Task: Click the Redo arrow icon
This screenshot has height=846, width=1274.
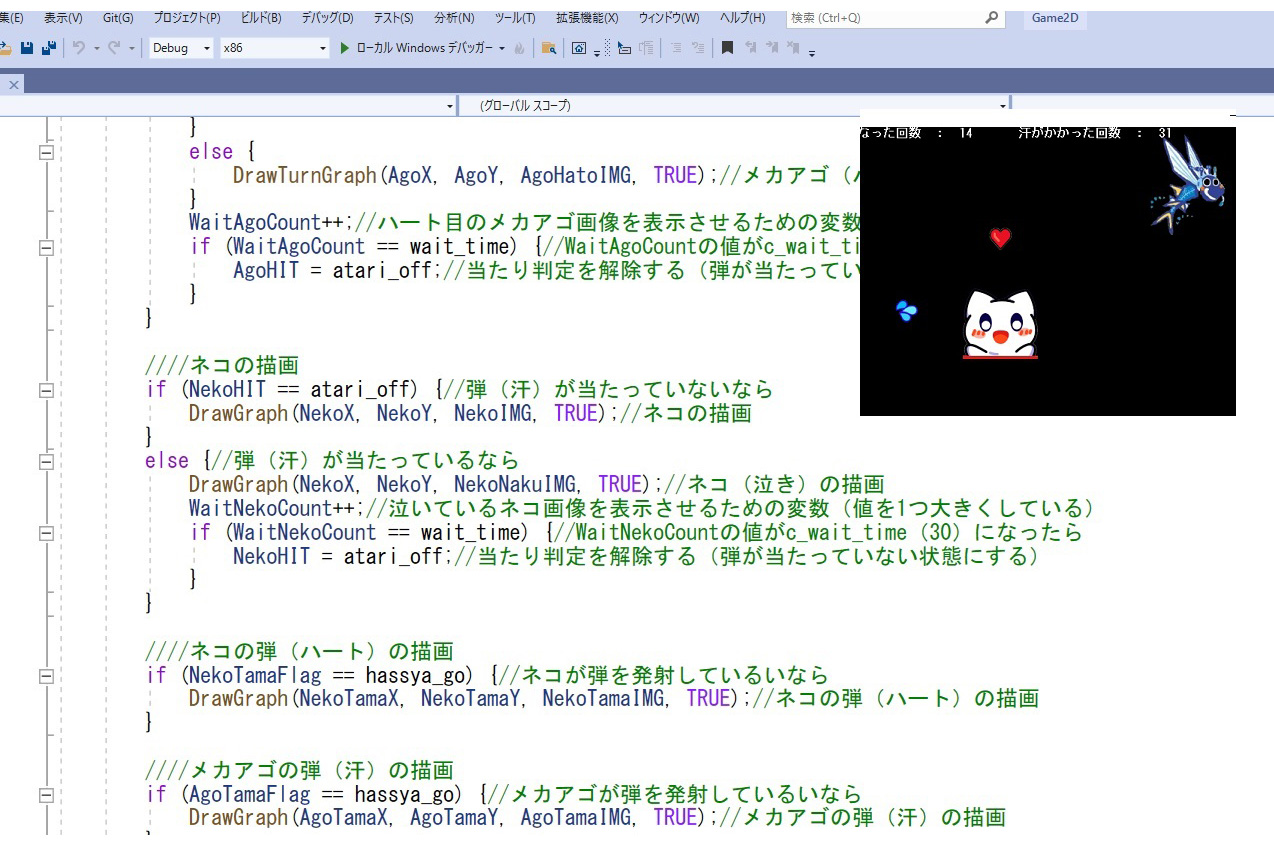Action: tap(114, 48)
